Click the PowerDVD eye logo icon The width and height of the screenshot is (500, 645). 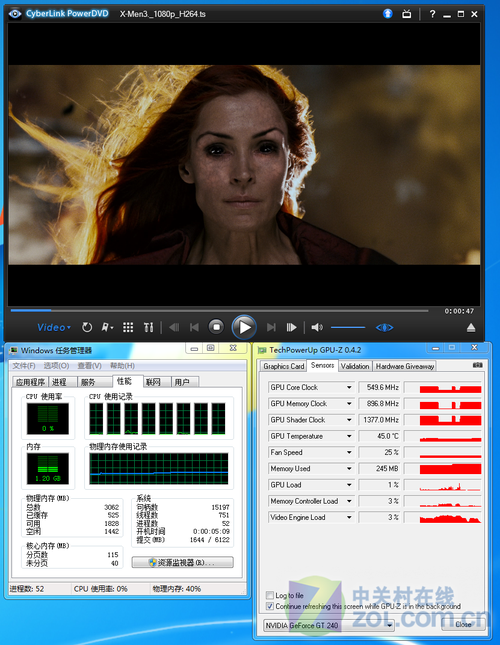point(15,14)
